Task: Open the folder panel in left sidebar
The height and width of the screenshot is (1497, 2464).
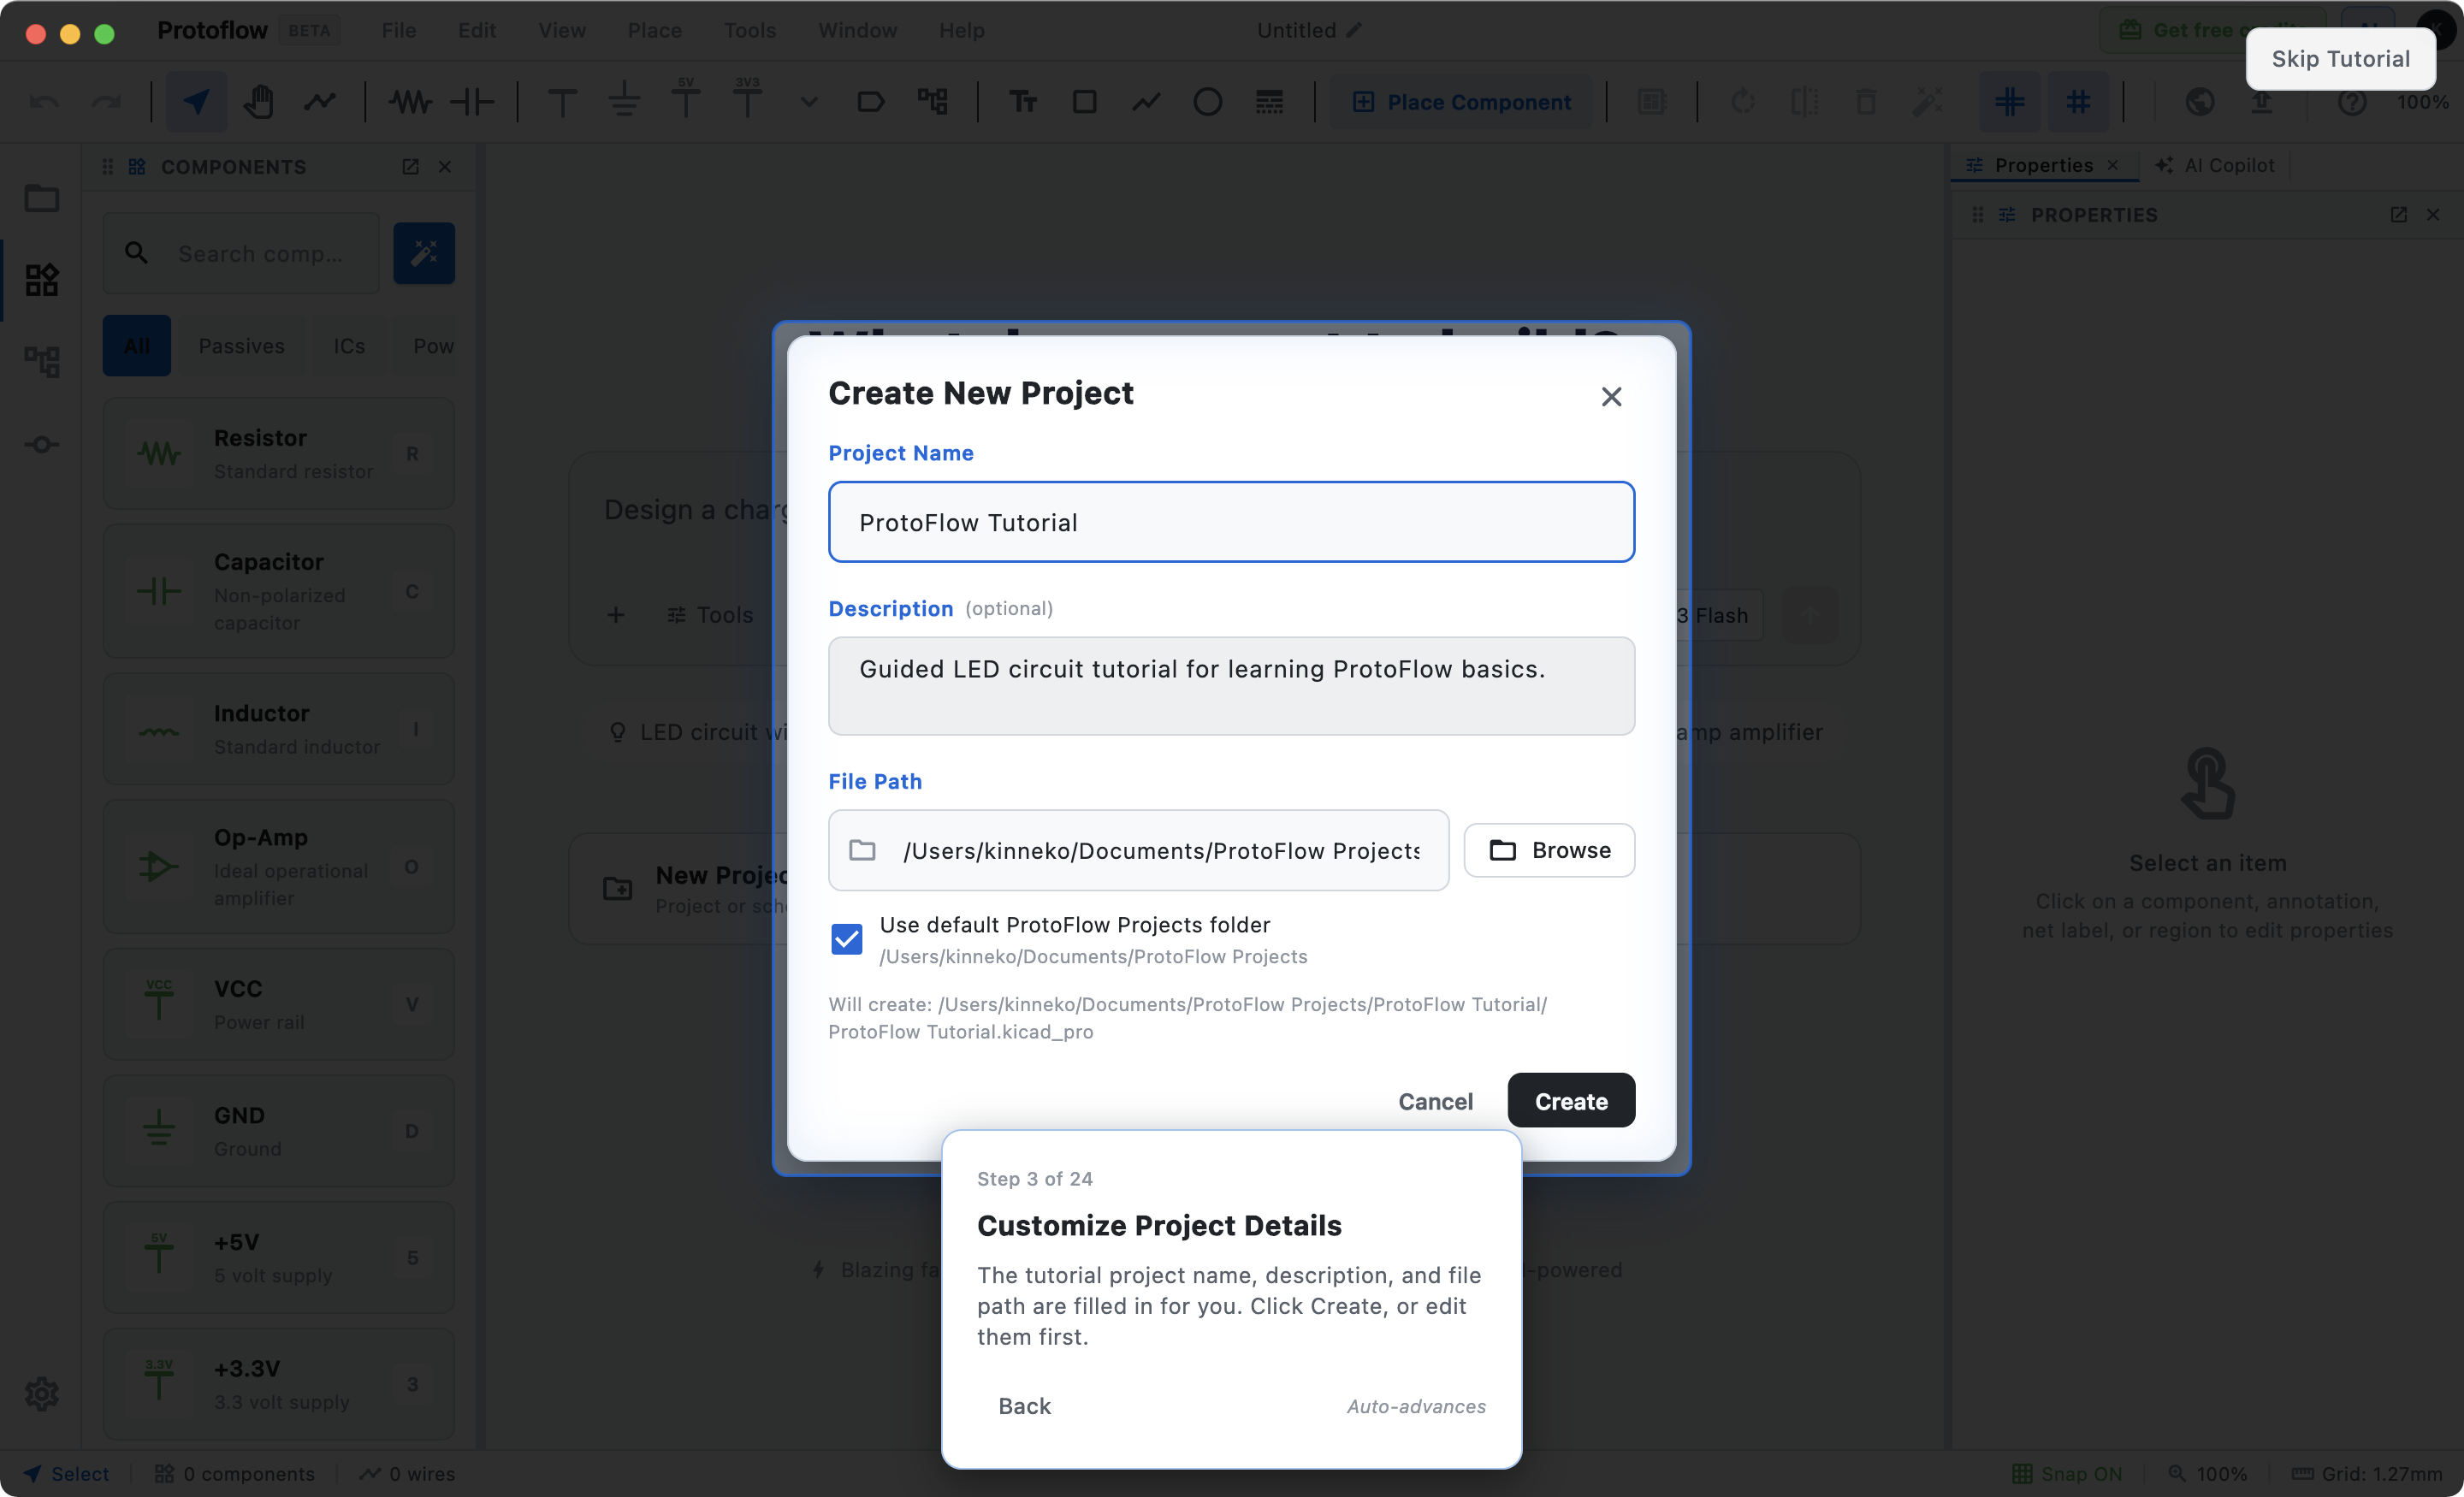Action: [x=42, y=198]
